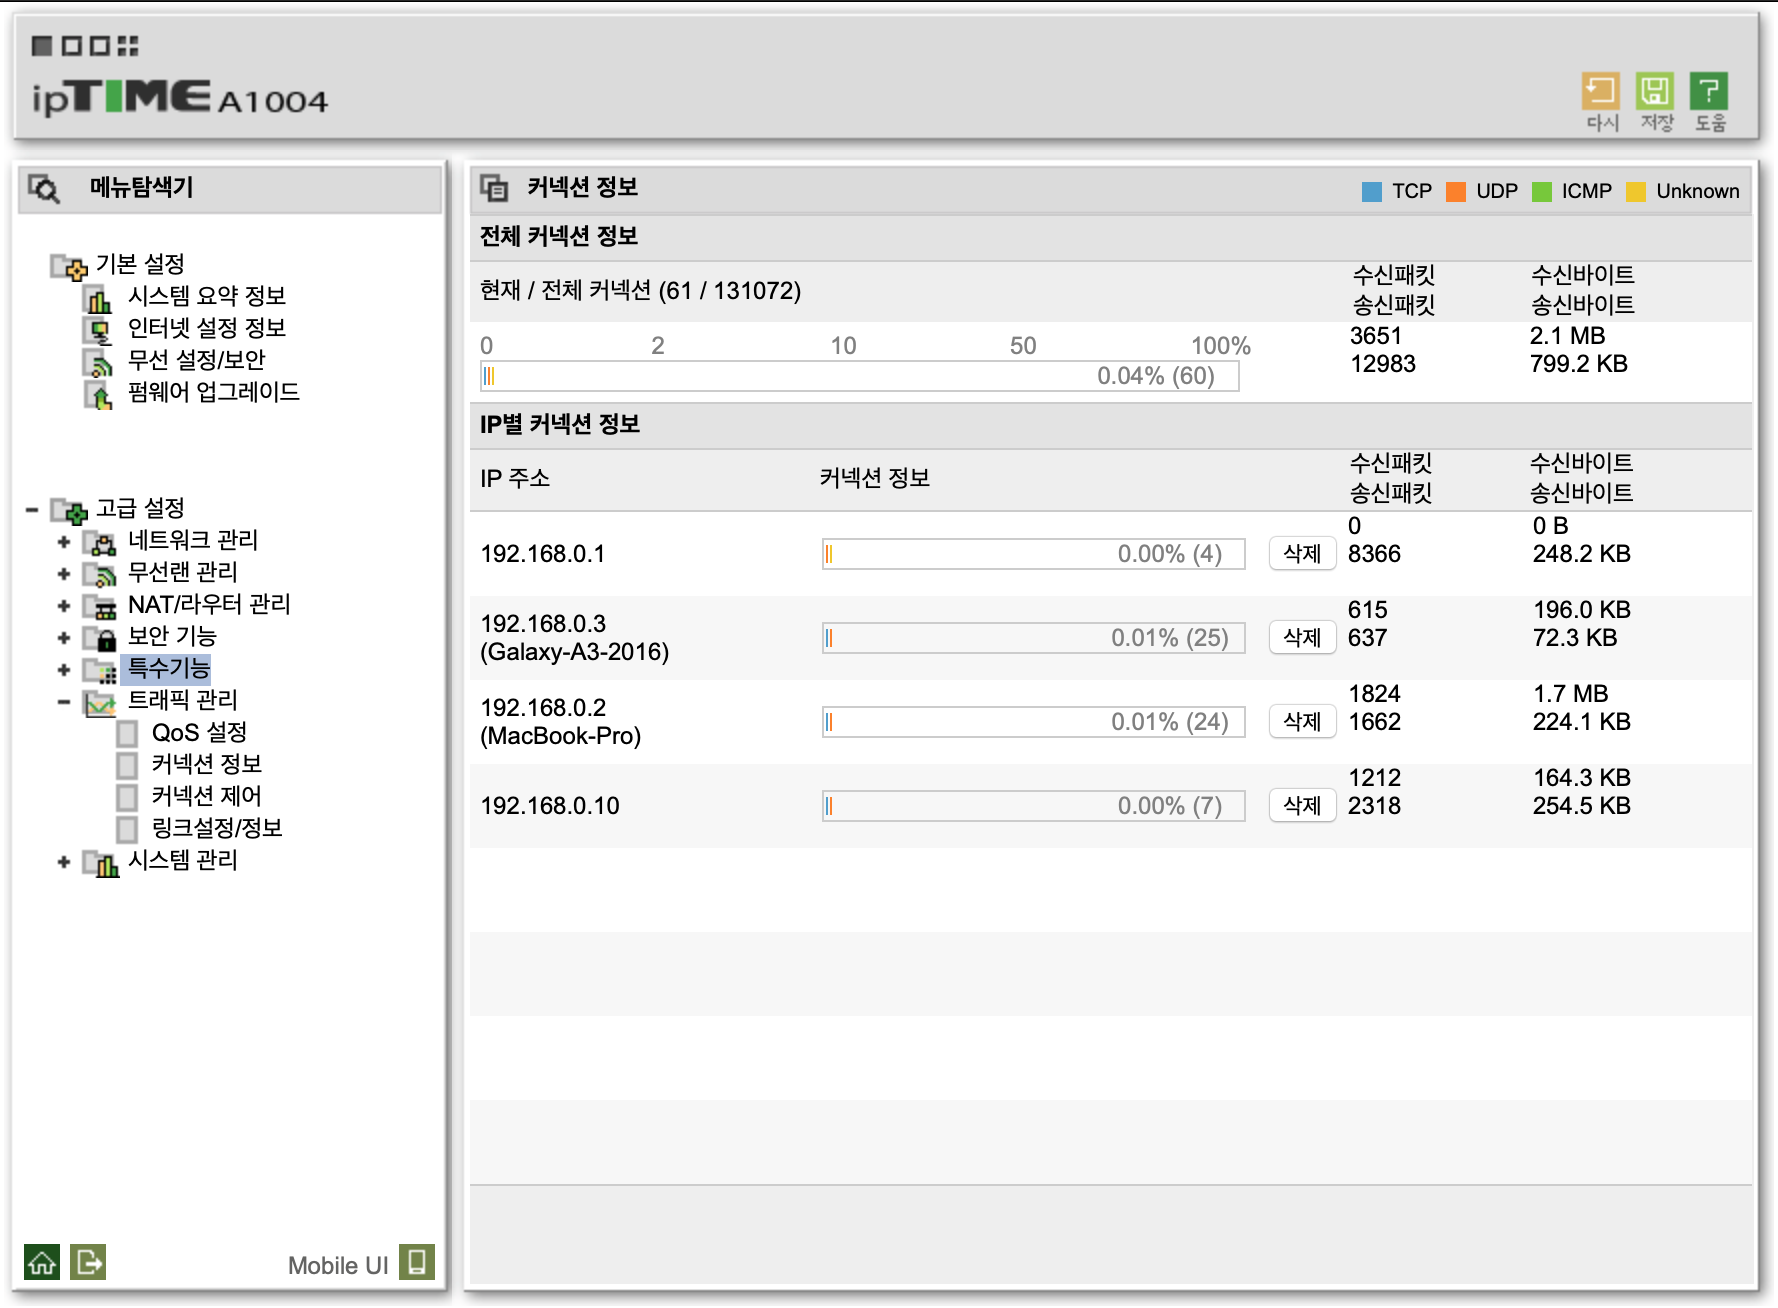The width and height of the screenshot is (1778, 1308).
Task: Collapse the 트래픽 관리 tree node
Action: point(64,702)
